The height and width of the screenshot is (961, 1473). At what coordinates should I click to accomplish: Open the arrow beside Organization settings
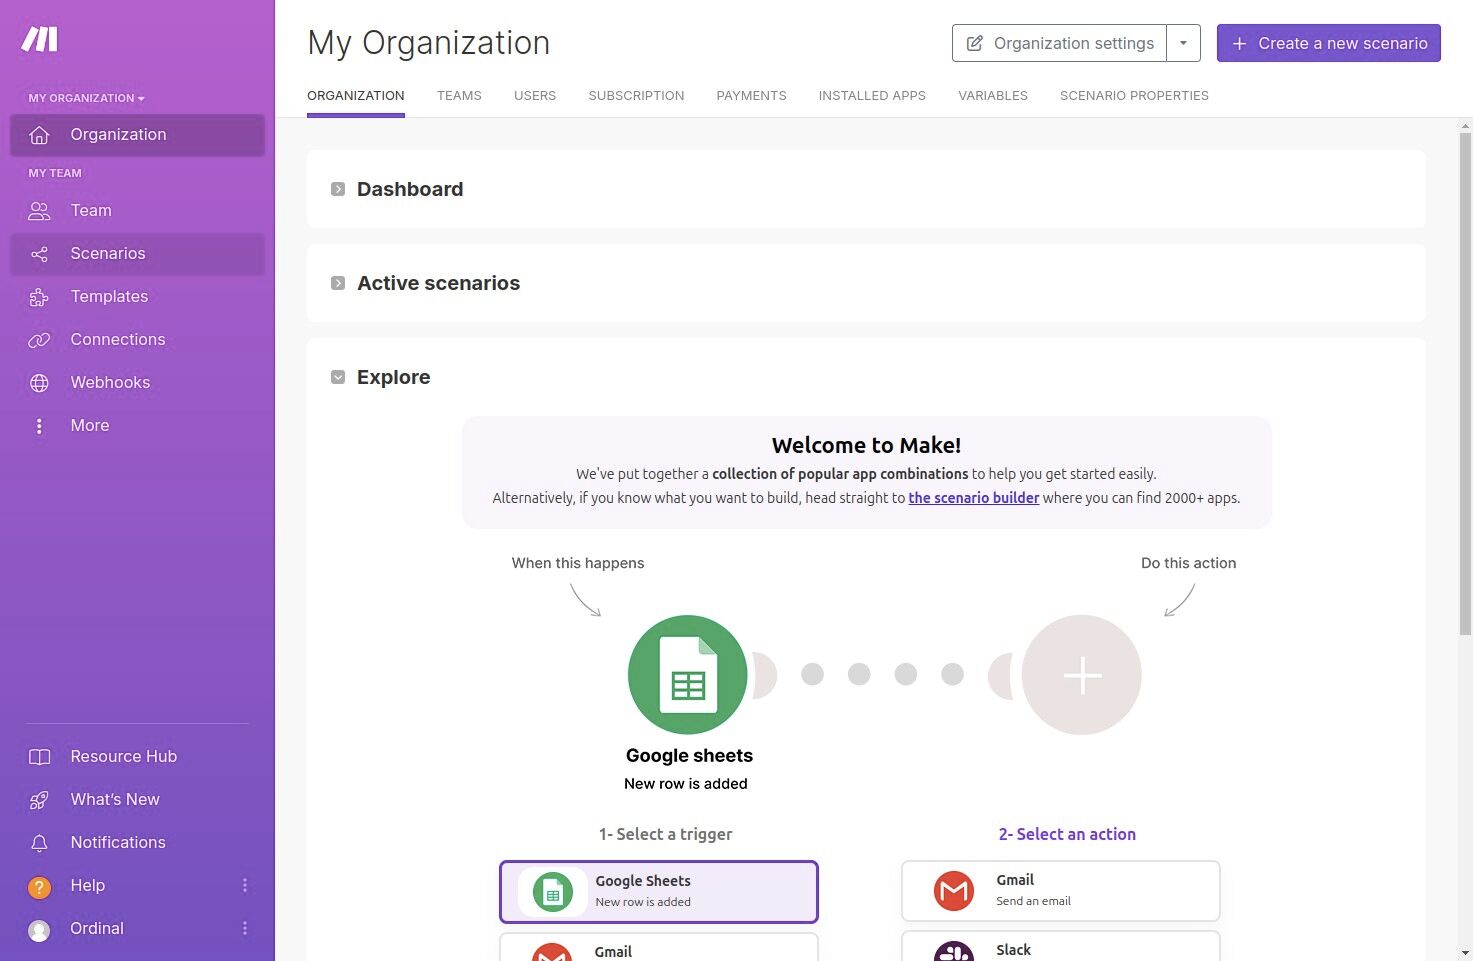pyautogui.click(x=1183, y=43)
